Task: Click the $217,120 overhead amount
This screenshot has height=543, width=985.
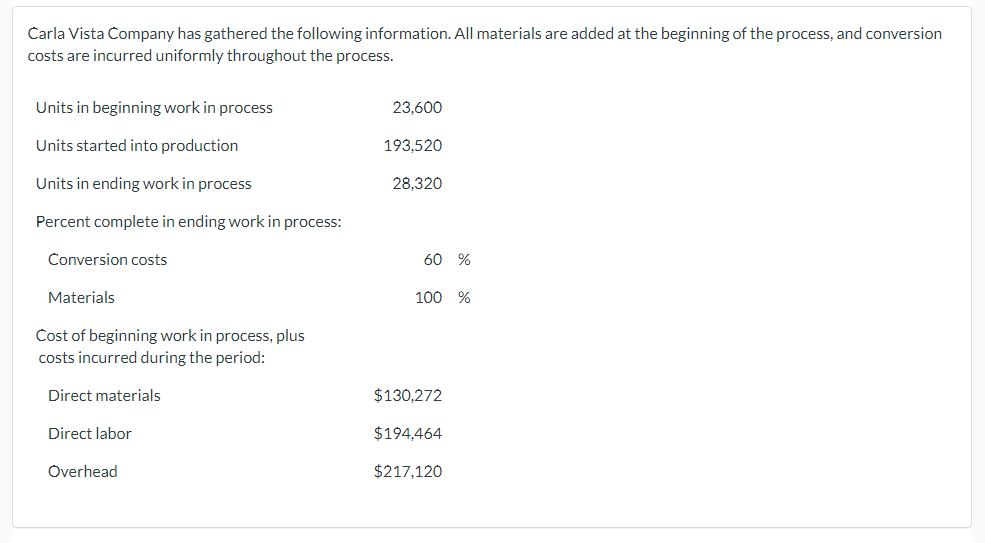Action: point(408,471)
